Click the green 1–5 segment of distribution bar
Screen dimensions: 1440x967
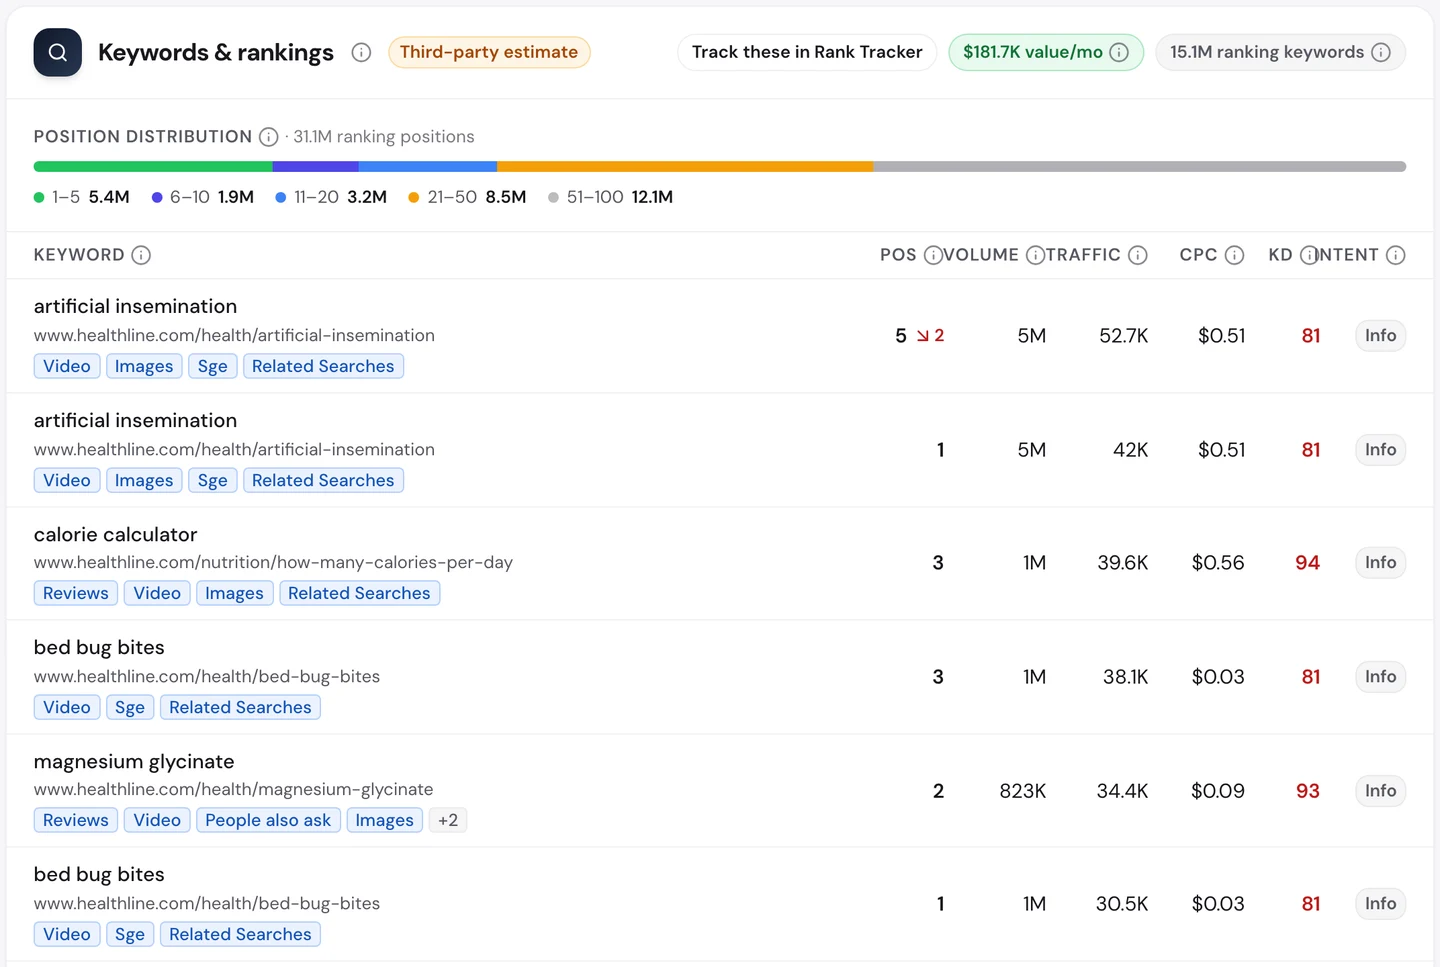click(153, 167)
